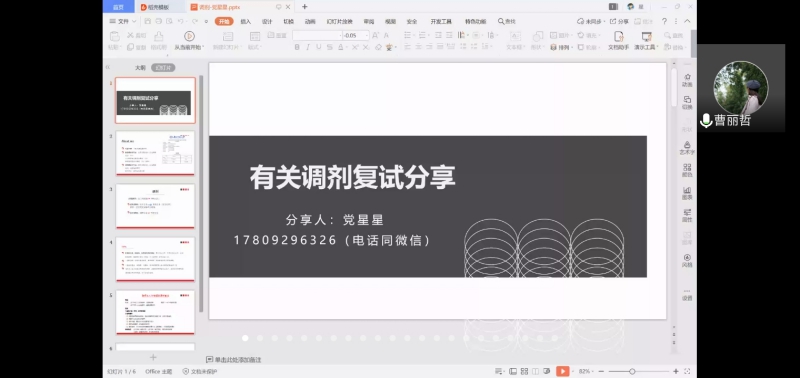Click the 分享 share button
Image resolution: width=800 pixels, height=378 pixels.
(619, 21)
